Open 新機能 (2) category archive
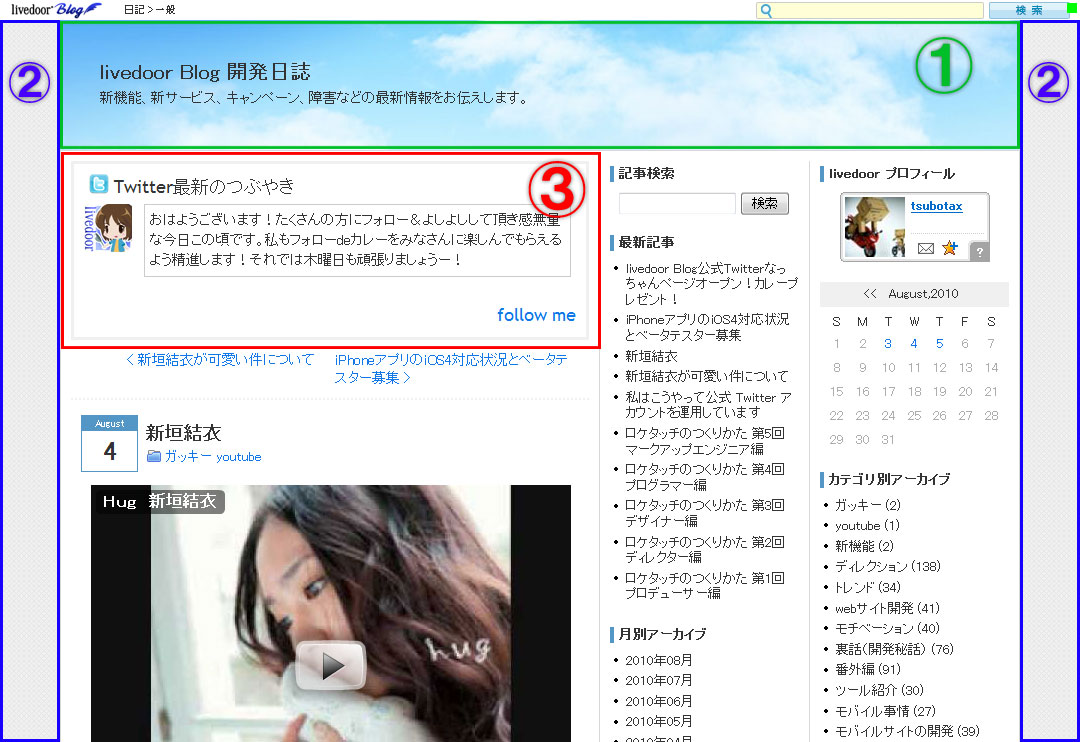Screen dimensions: 1080x742 [x=864, y=546]
